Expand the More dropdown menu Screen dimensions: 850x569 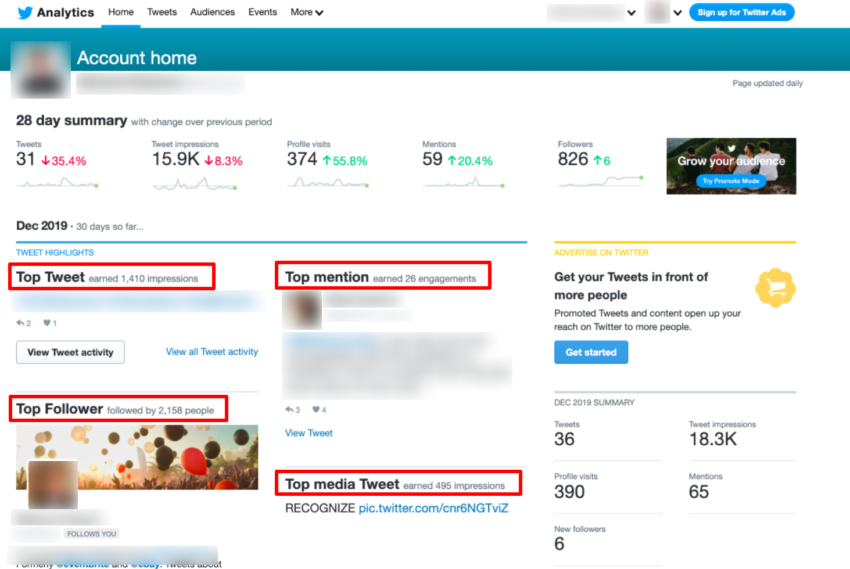[x=307, y=13]
